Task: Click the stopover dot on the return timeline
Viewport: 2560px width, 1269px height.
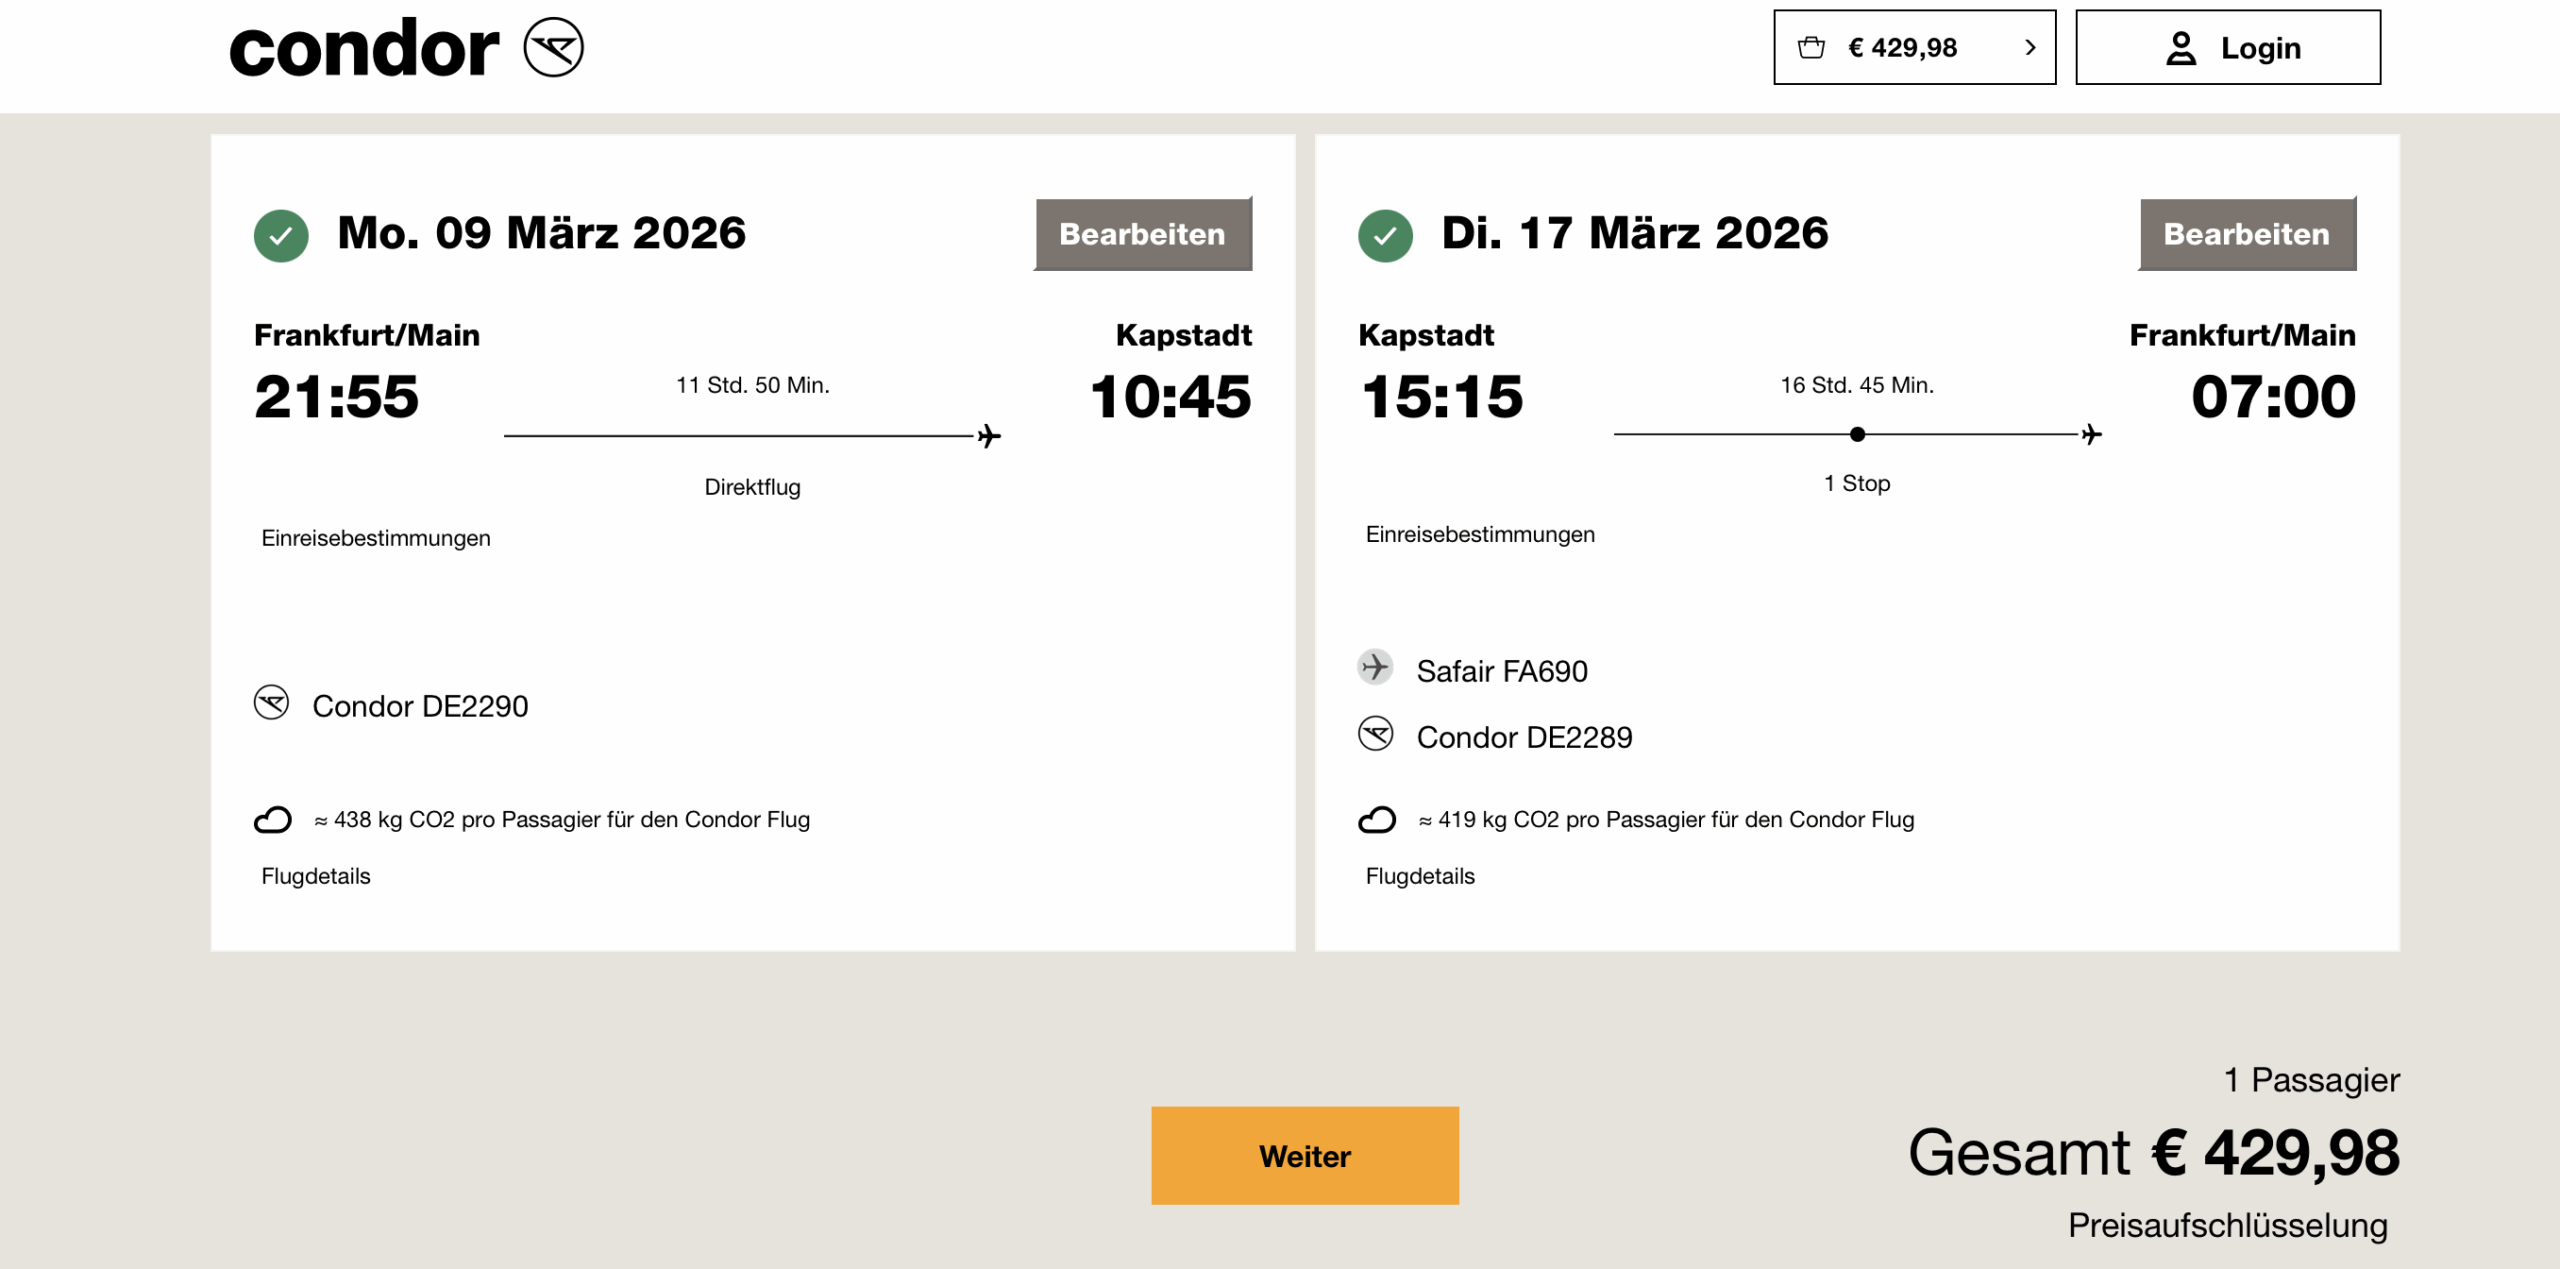Action: pos(1857,434)
